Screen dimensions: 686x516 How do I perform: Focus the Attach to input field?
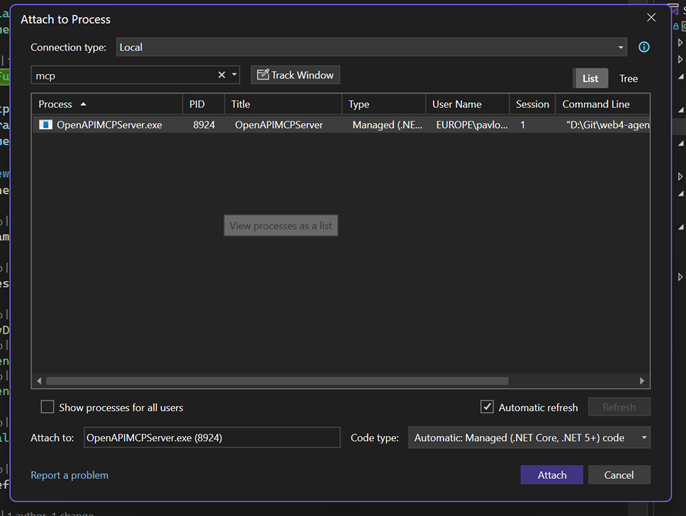212,438
